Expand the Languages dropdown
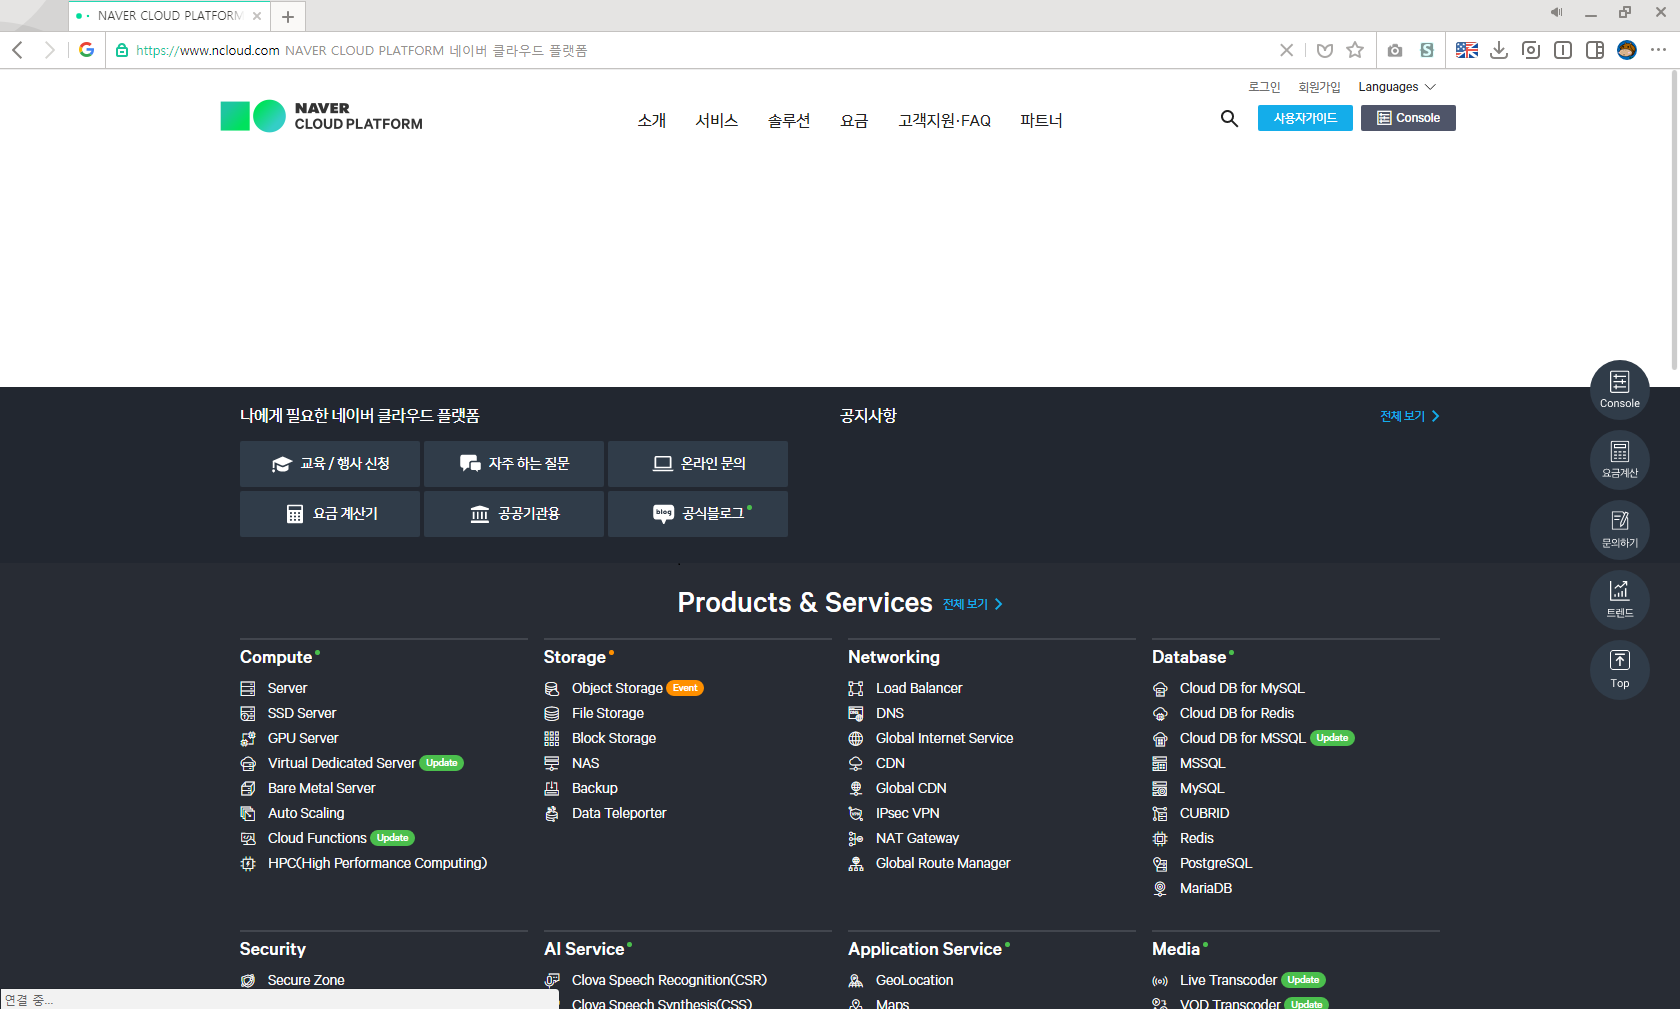Screen dimensions: 1680x1009 (1397, 87)
